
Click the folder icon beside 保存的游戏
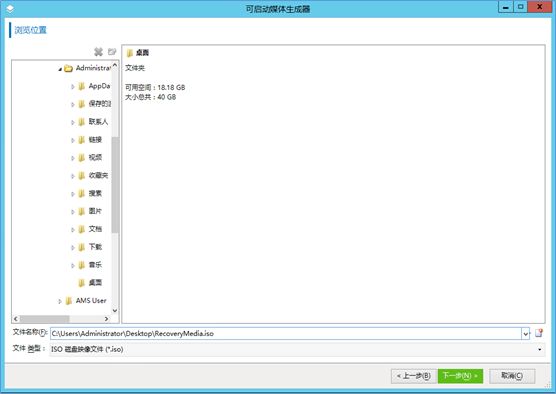[82, 104]
